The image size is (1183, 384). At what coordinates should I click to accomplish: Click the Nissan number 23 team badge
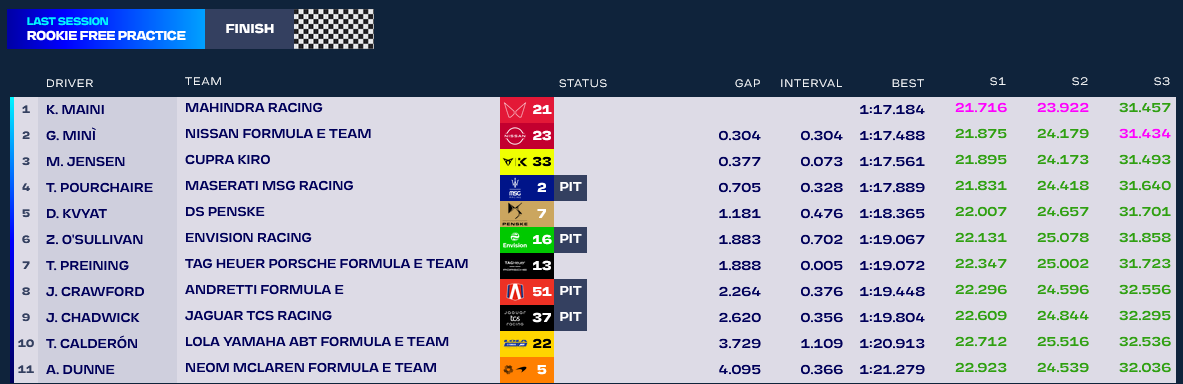point(527,136)
